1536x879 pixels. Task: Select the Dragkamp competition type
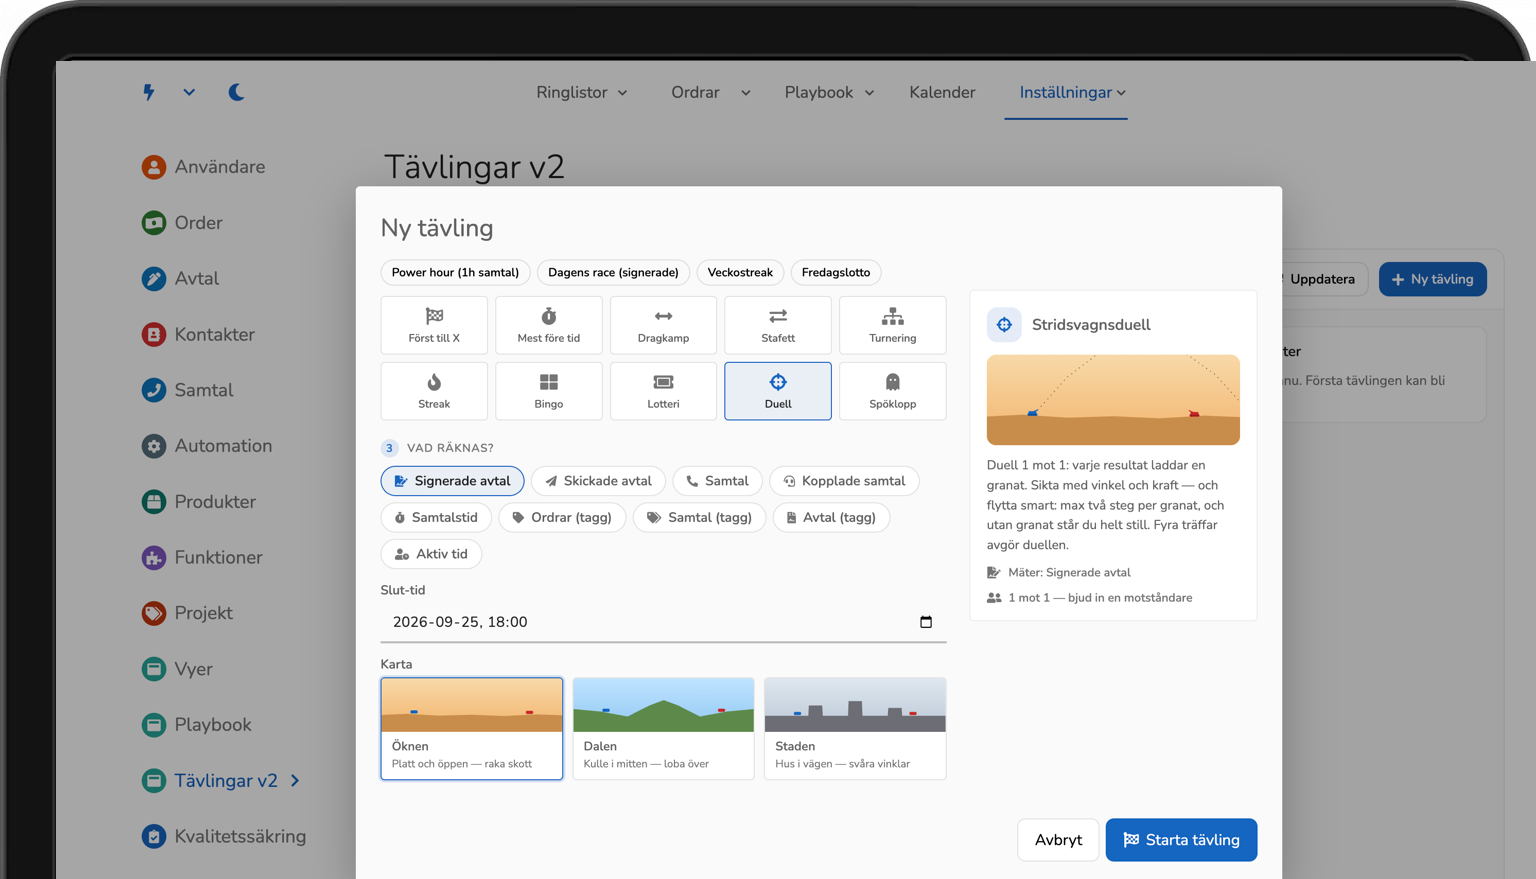[663, 325]
